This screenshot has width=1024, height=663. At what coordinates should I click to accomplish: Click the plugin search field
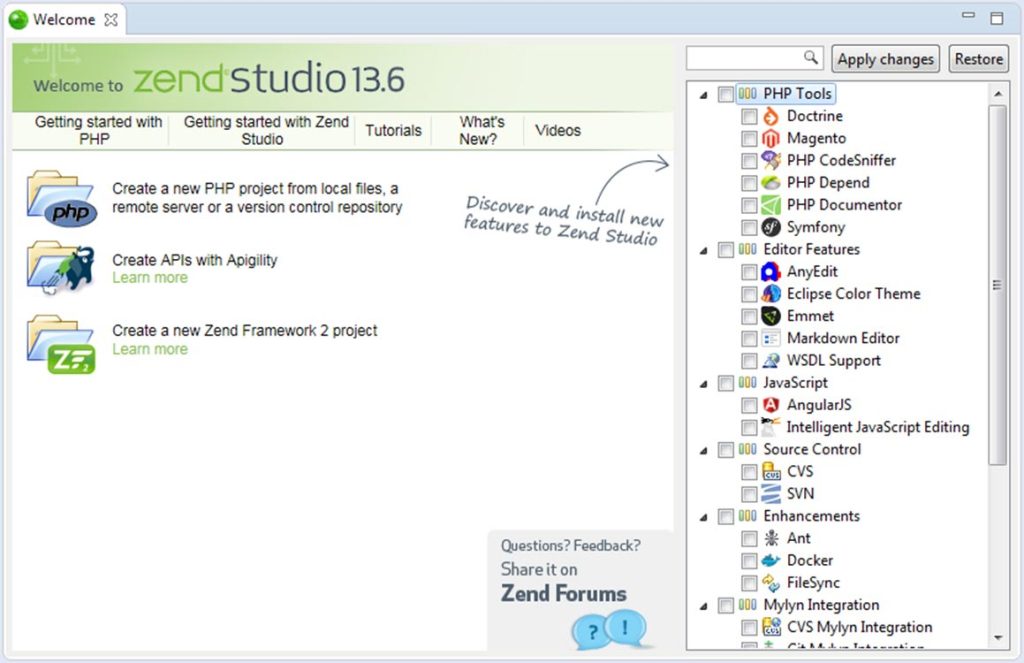748,58
